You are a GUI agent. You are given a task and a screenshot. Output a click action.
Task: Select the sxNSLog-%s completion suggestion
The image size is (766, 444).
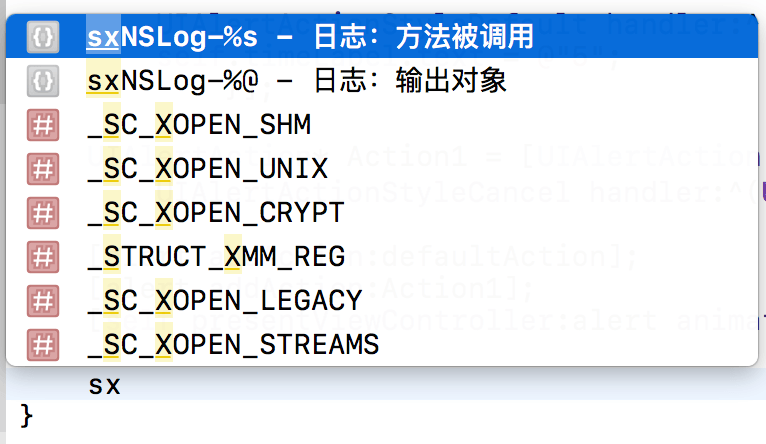[x=382, y=37]
